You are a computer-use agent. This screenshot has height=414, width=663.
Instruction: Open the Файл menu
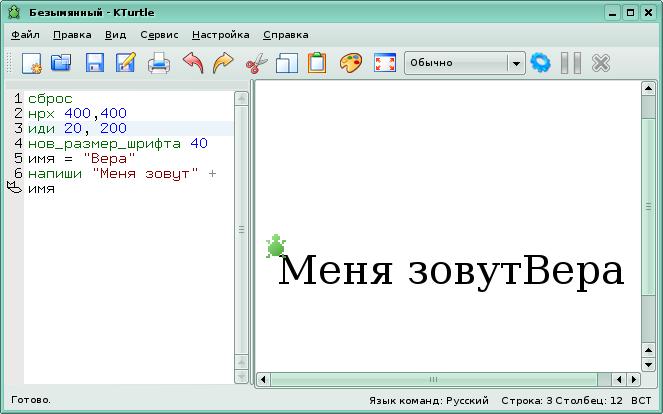[25, 34]
